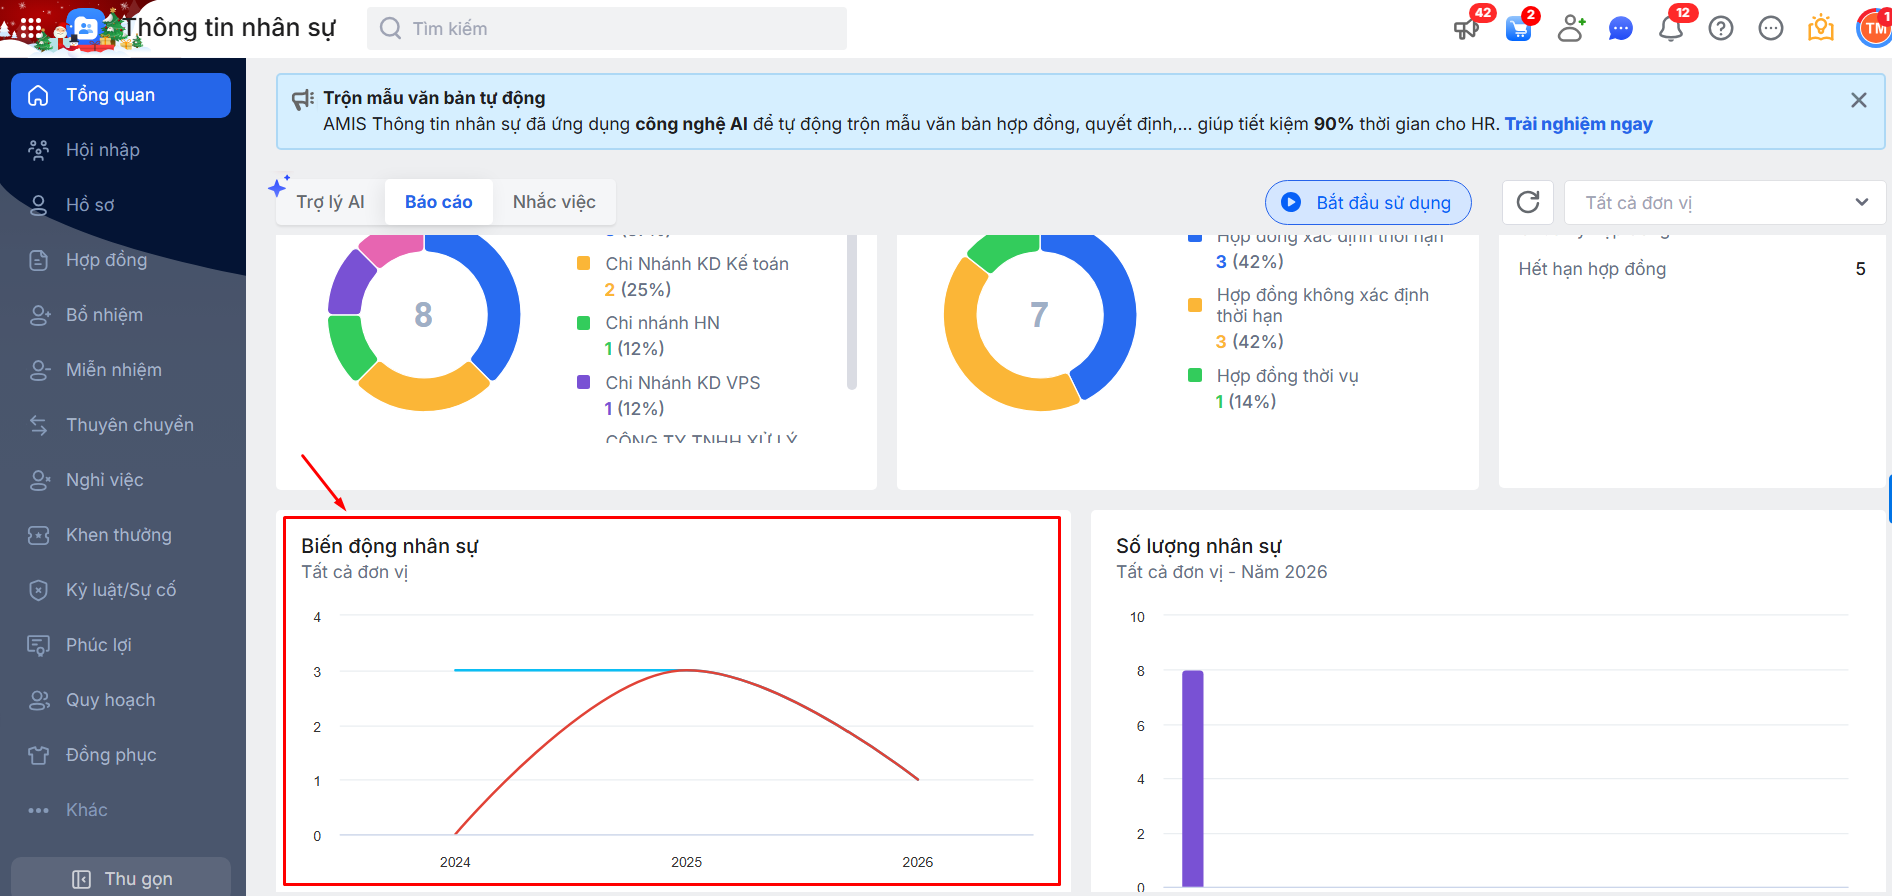Open the blue chat messages icon
Viewport: 1892px width, 896px height.
click(x=1620, y=28)
